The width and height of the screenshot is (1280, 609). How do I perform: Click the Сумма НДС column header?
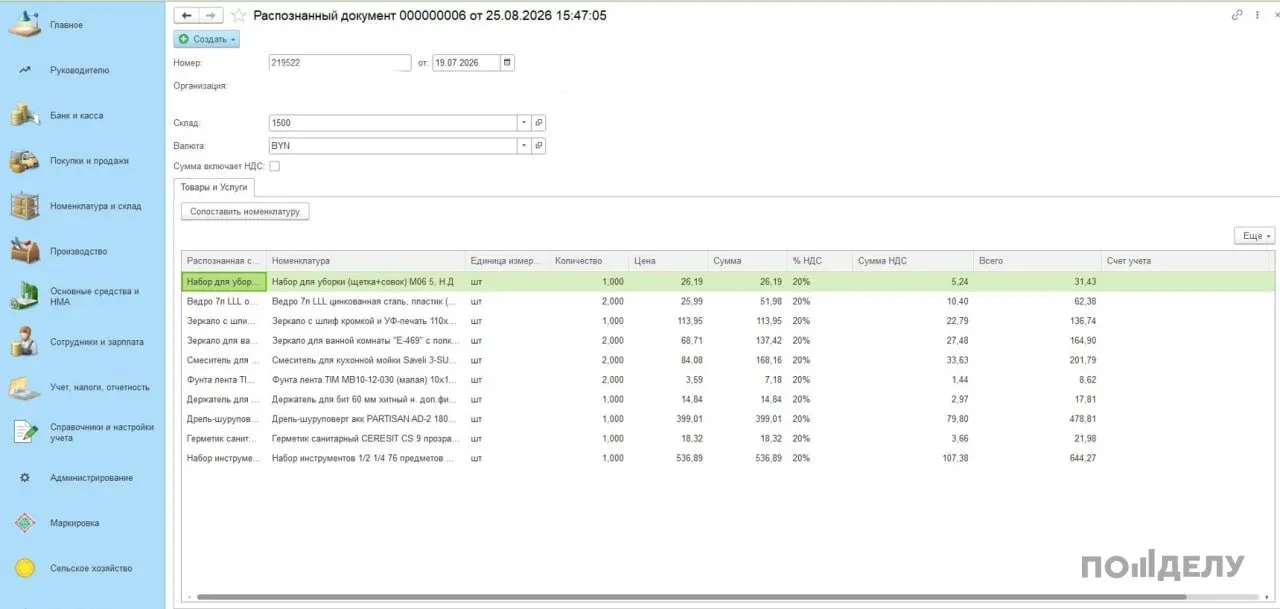pyautogui.click(x=913, y=261)
